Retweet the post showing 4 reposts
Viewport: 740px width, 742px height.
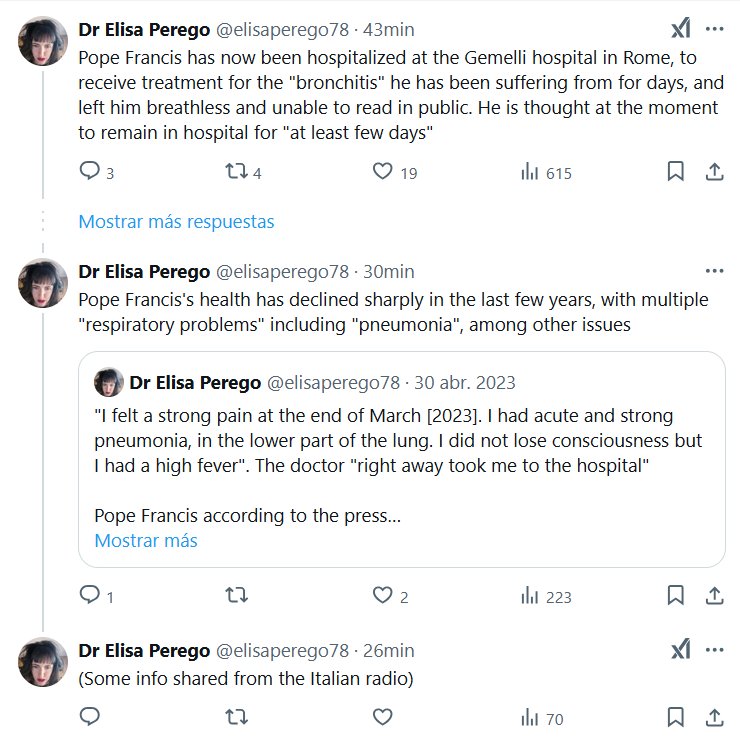236,172
